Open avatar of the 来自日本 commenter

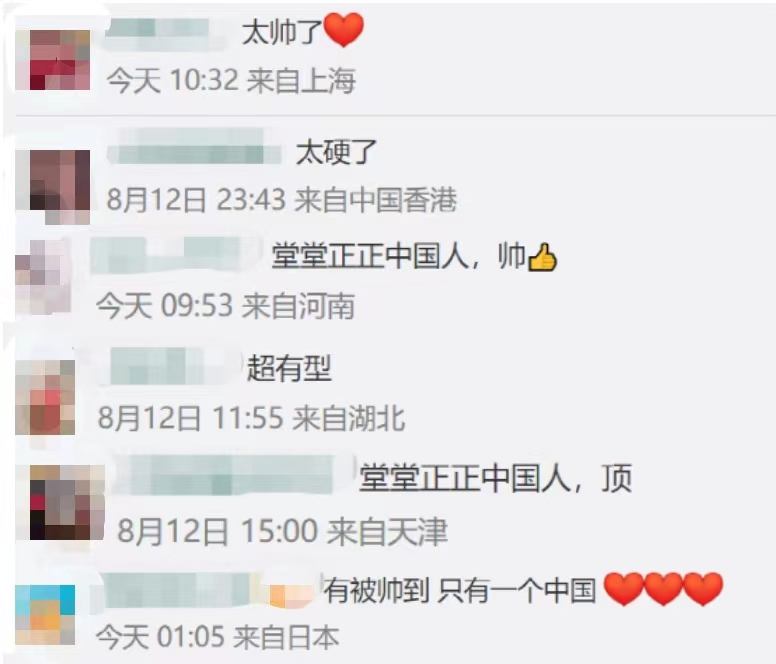[45, 615]
